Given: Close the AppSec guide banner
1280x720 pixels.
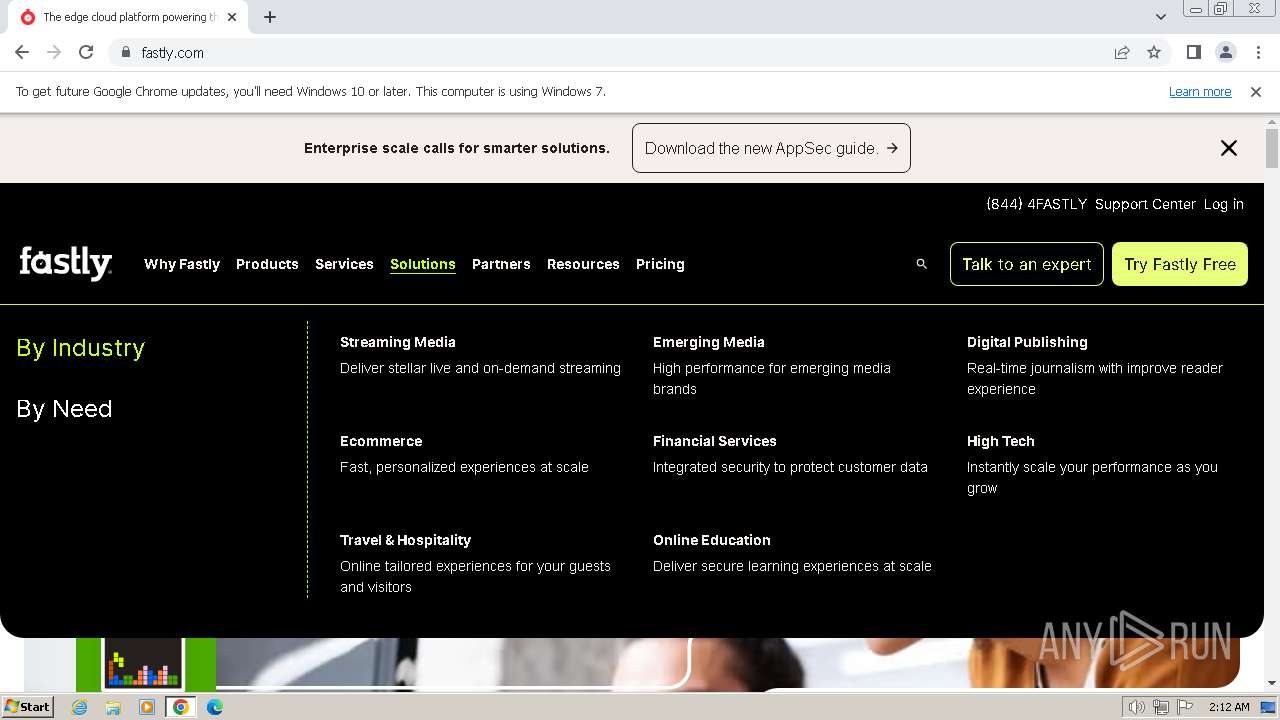Looking at the screenshot, I should tap(1229, 148).
